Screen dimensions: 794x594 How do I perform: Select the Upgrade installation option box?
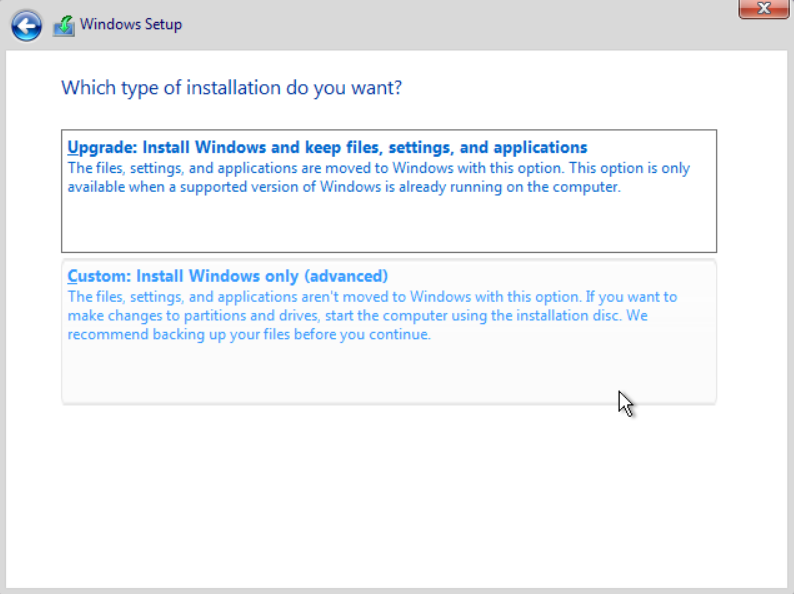[389, 191]
